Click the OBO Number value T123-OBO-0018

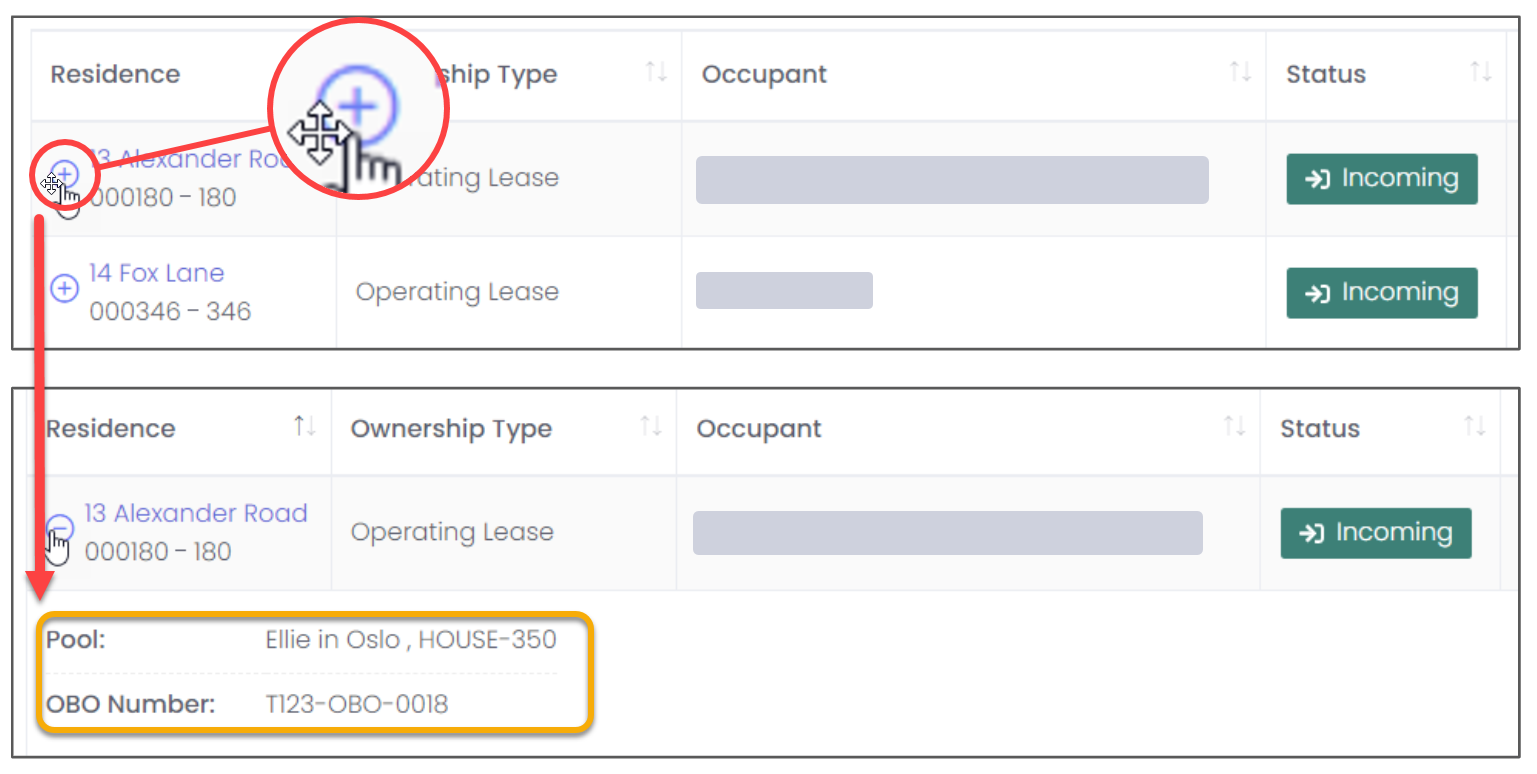(357, 704)
